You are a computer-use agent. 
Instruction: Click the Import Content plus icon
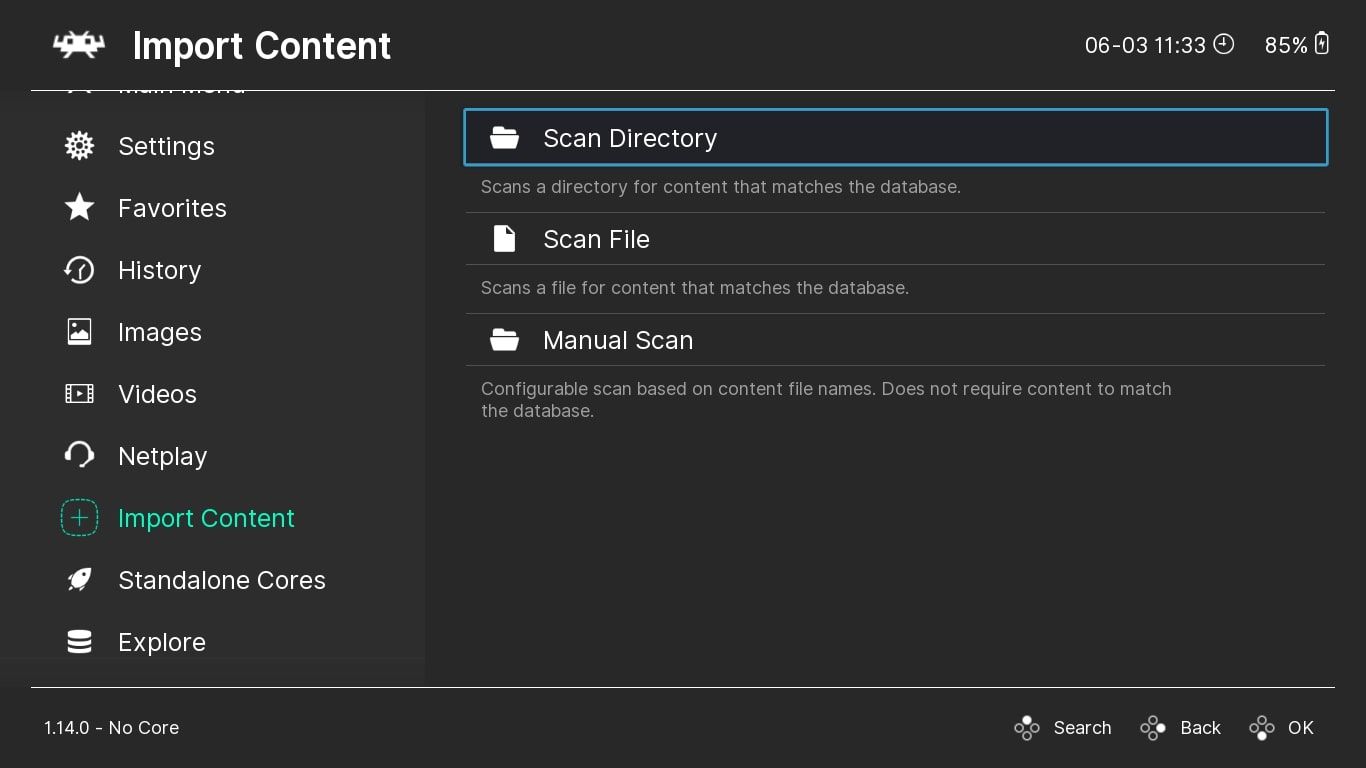[79, 518]
